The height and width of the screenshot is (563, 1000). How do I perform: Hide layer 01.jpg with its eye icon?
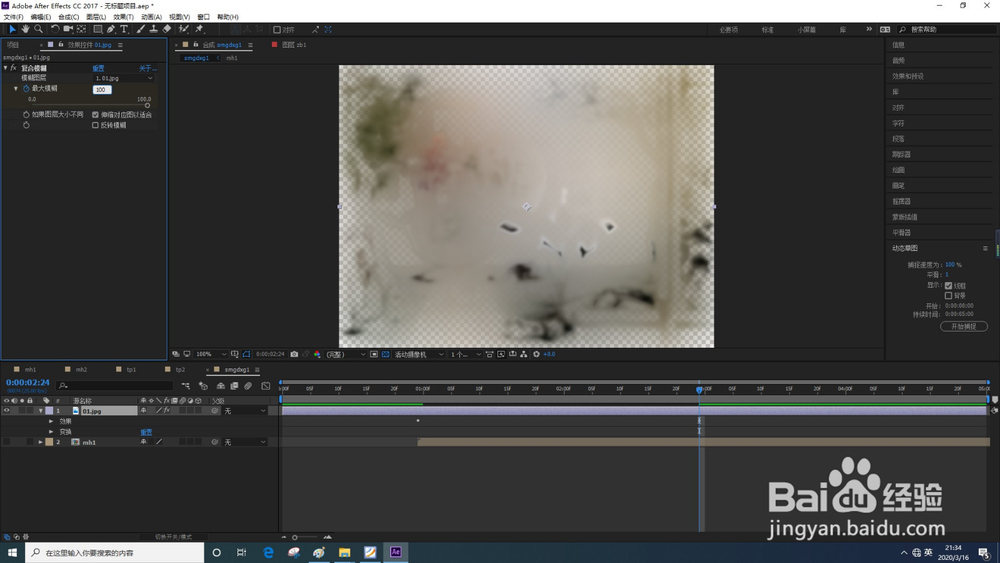pos(6,411)
